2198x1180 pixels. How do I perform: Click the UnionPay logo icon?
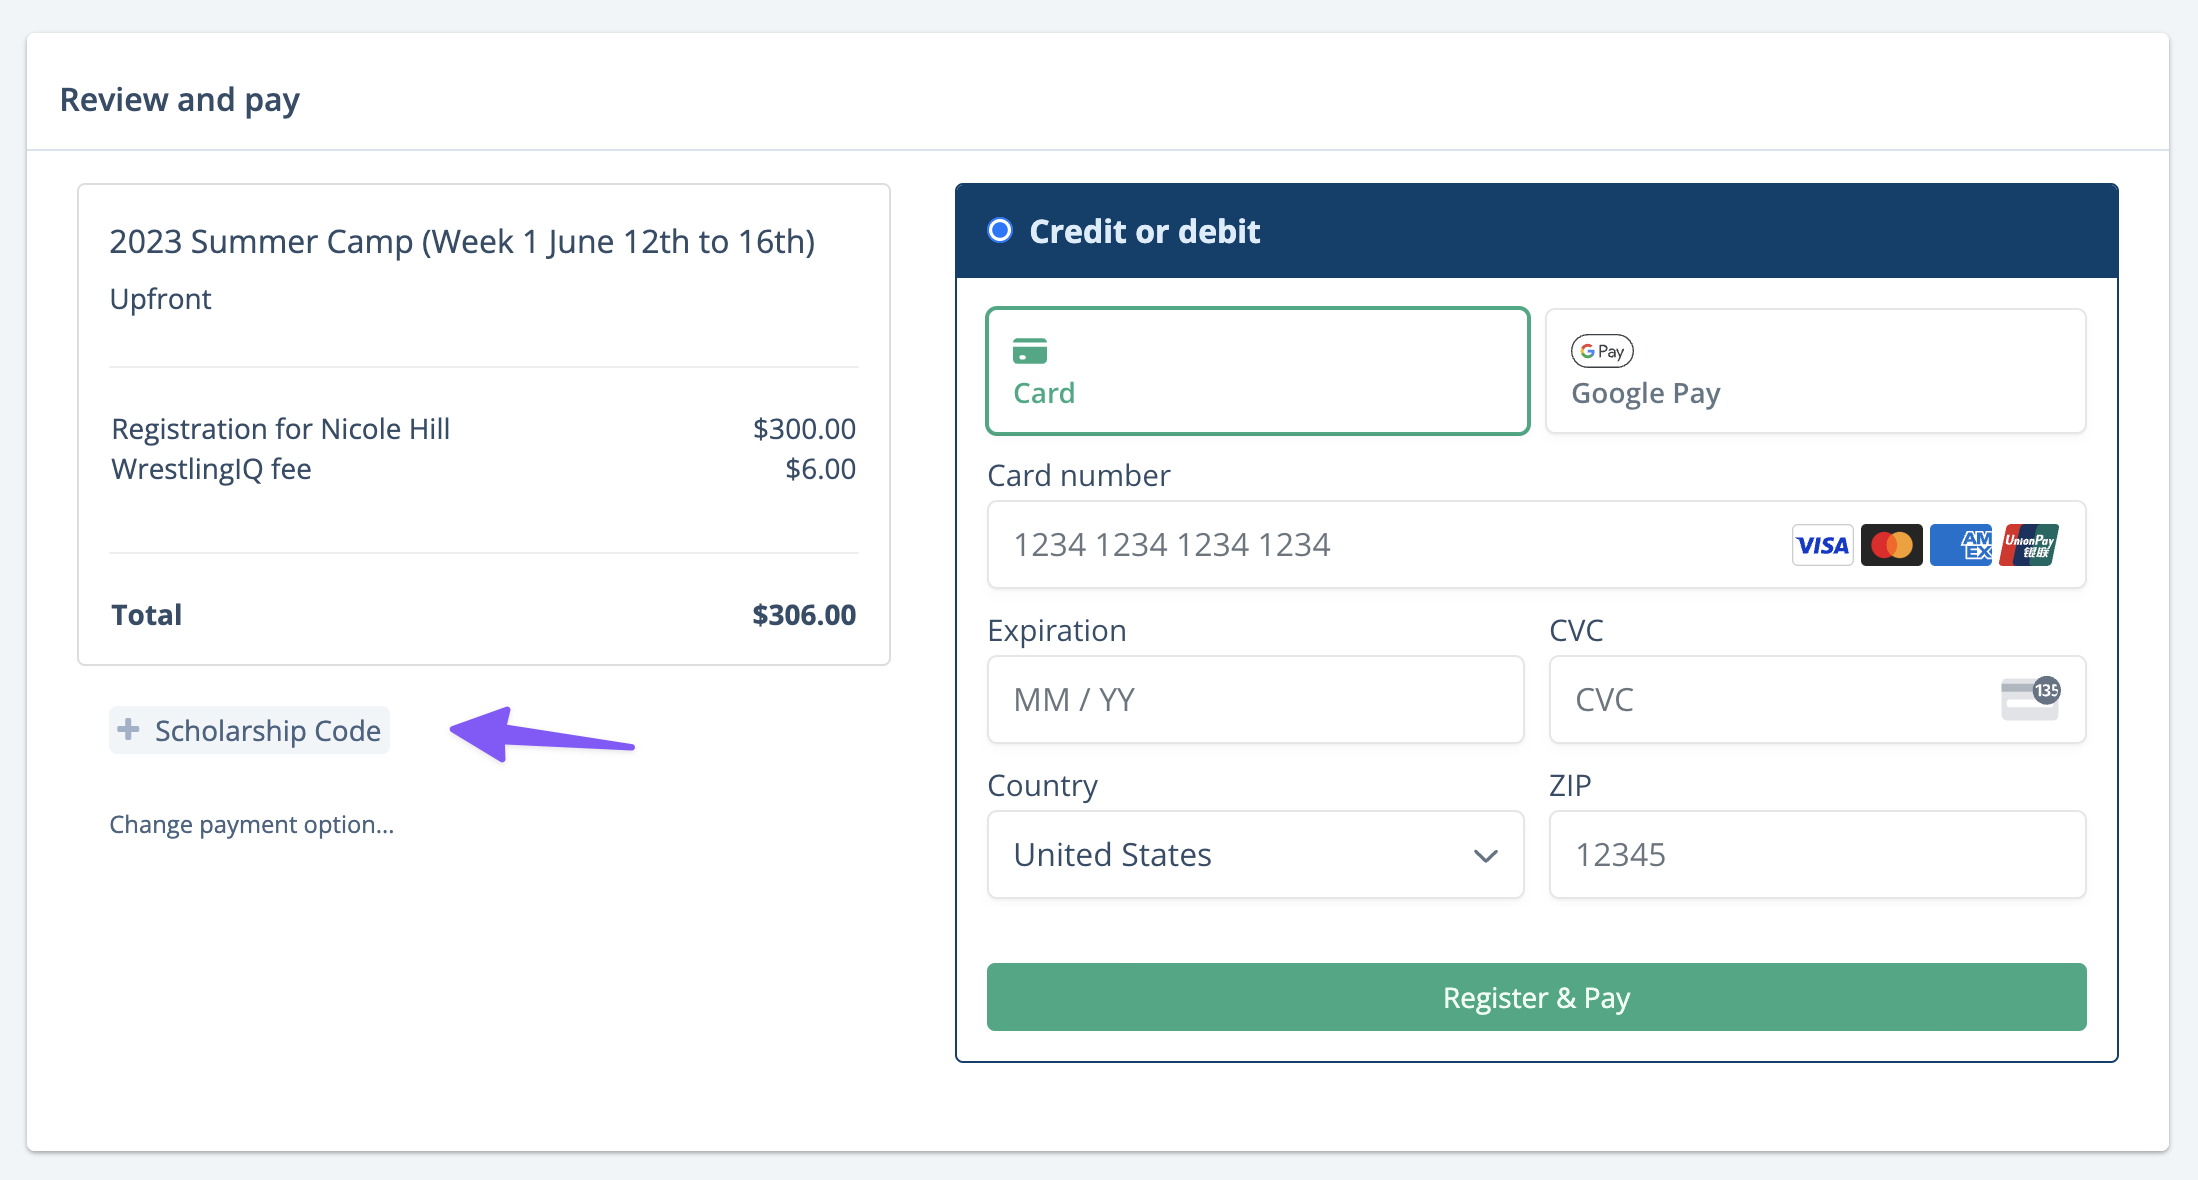[2029, 545]
